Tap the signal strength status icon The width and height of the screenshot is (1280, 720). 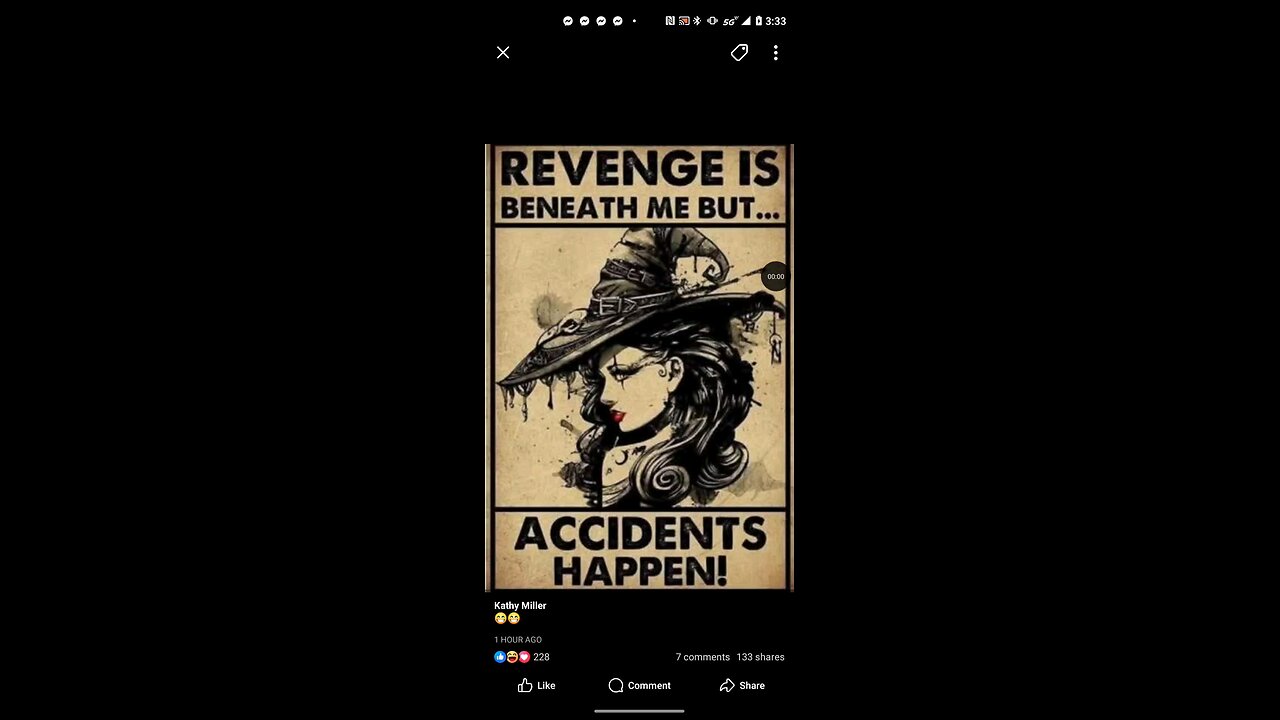click(x=746, y=20)
